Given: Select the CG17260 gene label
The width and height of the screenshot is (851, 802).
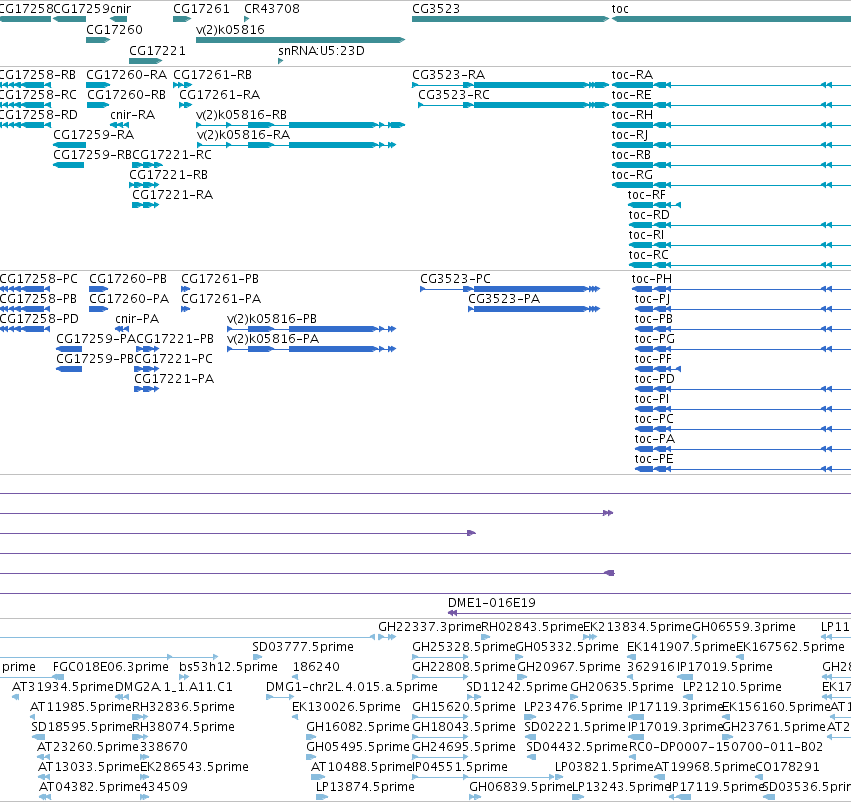Looking at the screenshot, I should click(x=115, y=29).
